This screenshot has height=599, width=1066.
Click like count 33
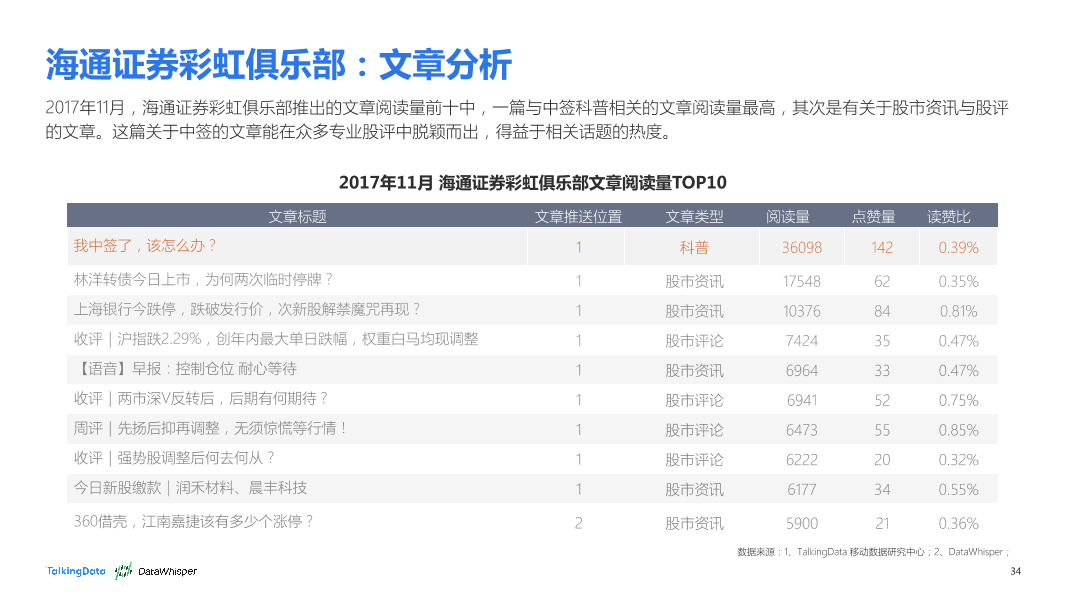(x=882, y=371)
